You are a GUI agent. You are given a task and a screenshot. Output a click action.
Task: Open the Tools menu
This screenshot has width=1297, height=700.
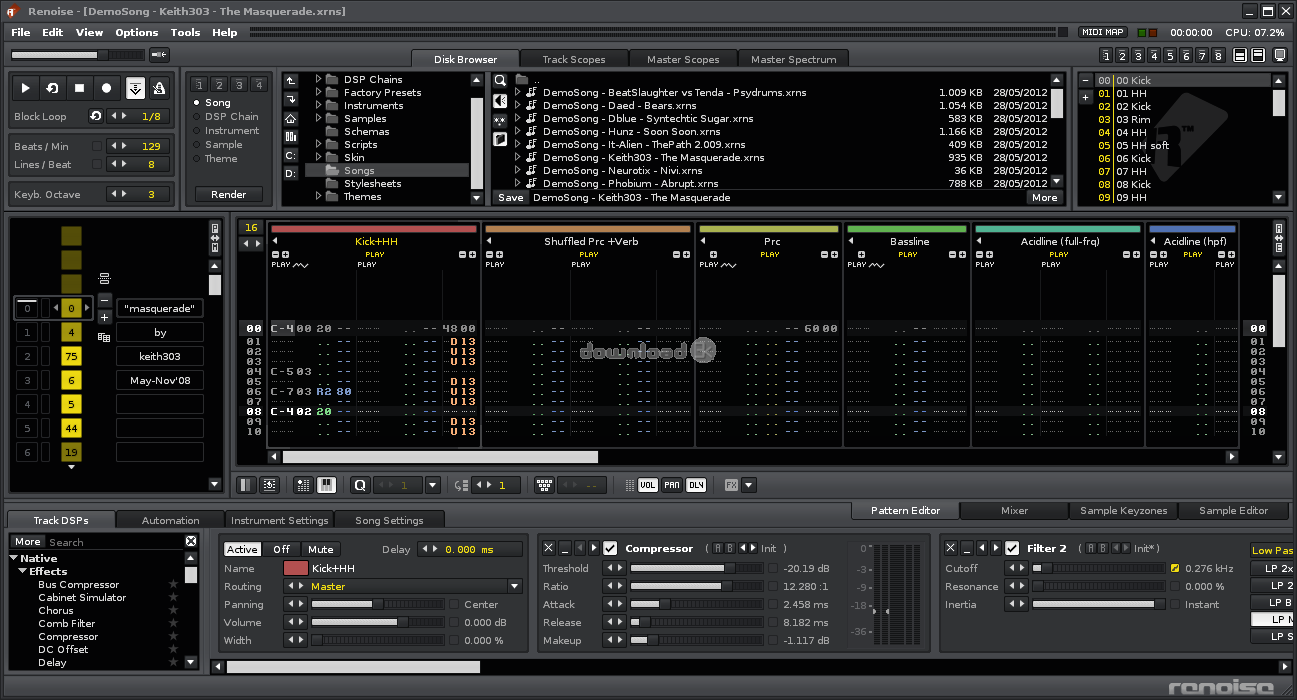coord(185,32)
